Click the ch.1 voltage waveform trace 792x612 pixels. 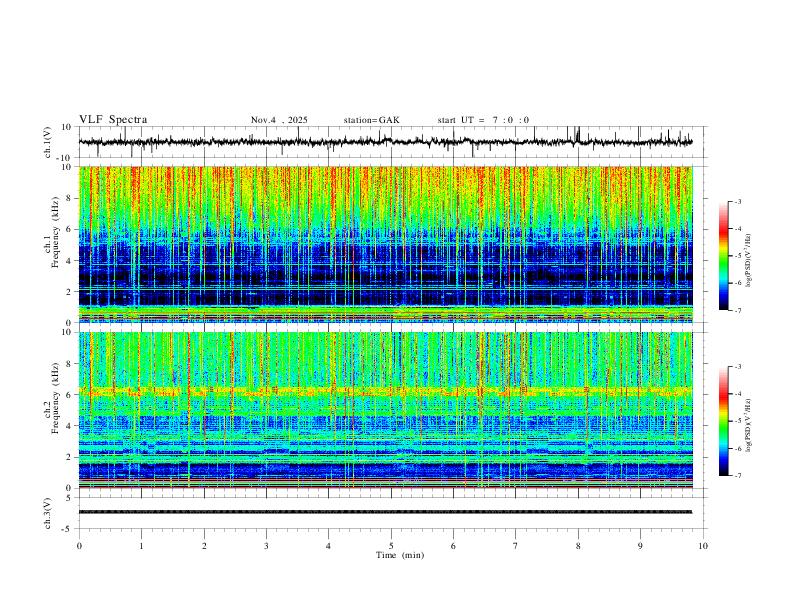(385, 142)
